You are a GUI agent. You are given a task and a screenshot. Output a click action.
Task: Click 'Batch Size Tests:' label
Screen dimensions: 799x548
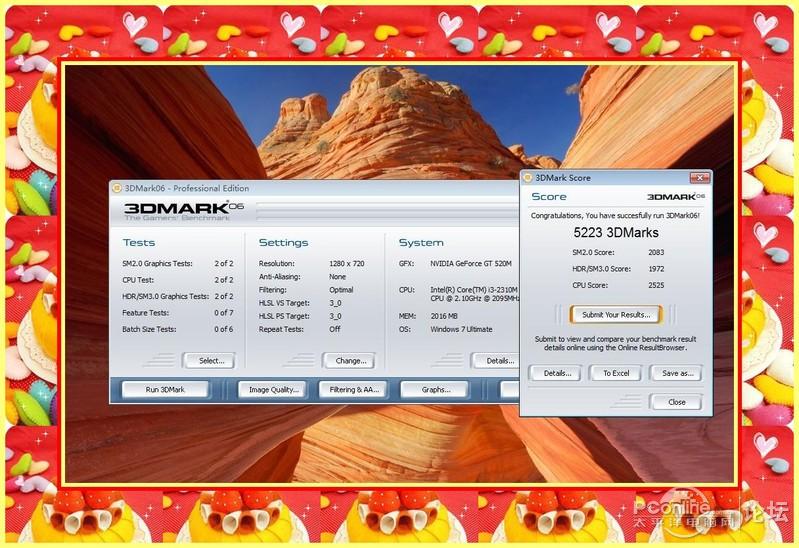(149, 329)
